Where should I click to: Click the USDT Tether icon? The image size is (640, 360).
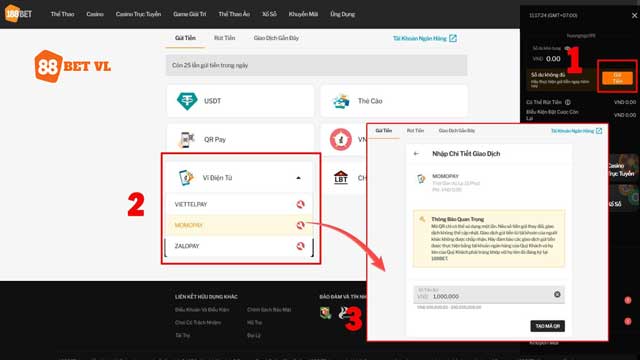coord(187,101)
